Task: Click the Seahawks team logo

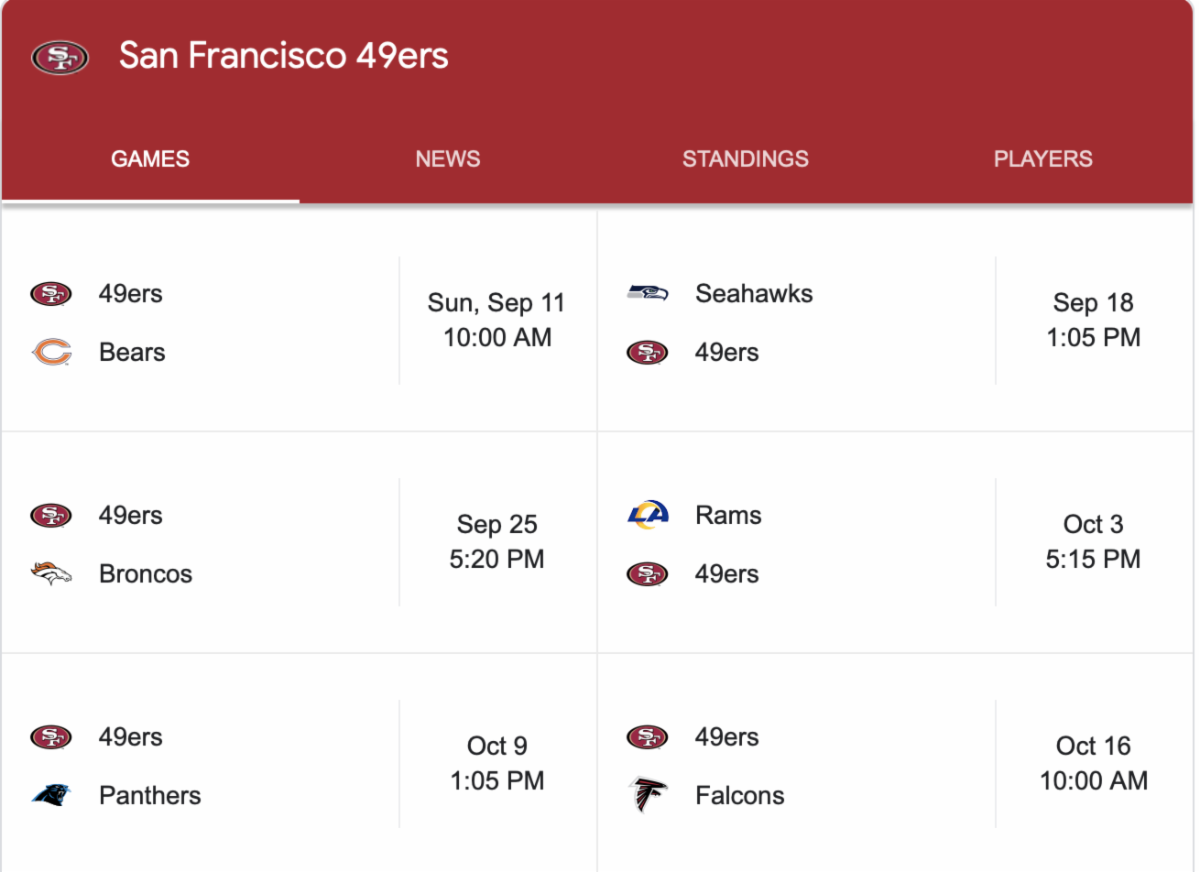Action: tap(647, 293)
